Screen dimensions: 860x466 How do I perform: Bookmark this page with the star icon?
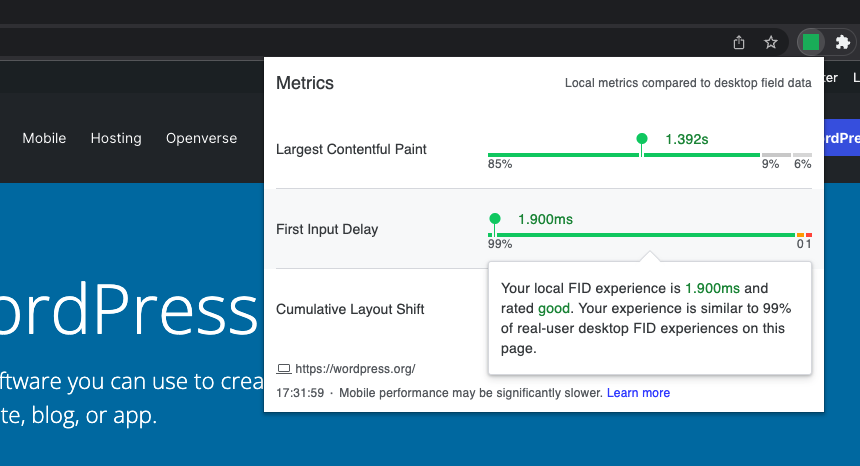pyautogui.click(x=771, y=42)
